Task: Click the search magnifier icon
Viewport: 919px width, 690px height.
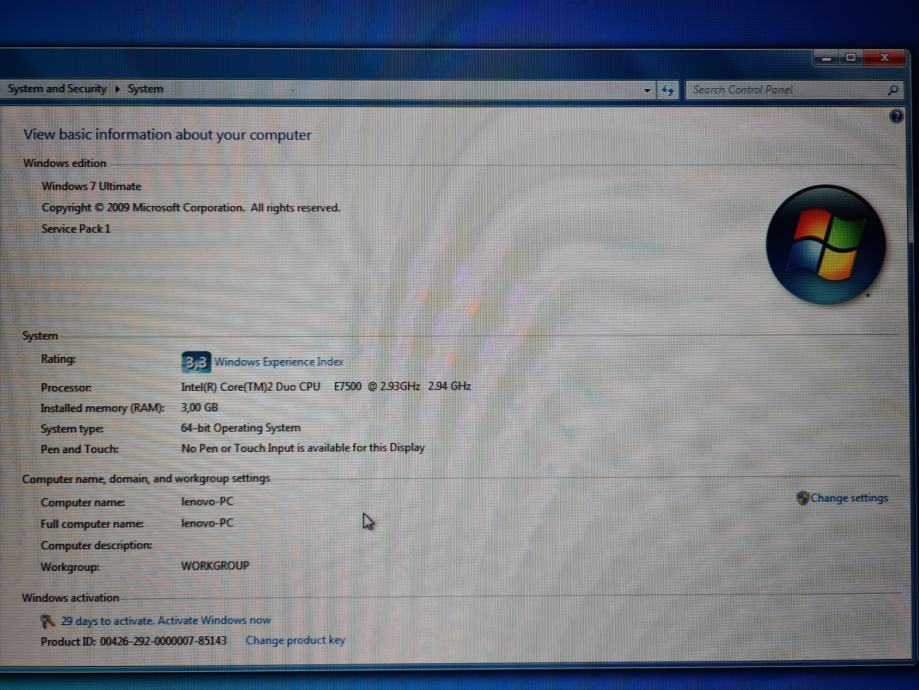Action: point(893,90)
